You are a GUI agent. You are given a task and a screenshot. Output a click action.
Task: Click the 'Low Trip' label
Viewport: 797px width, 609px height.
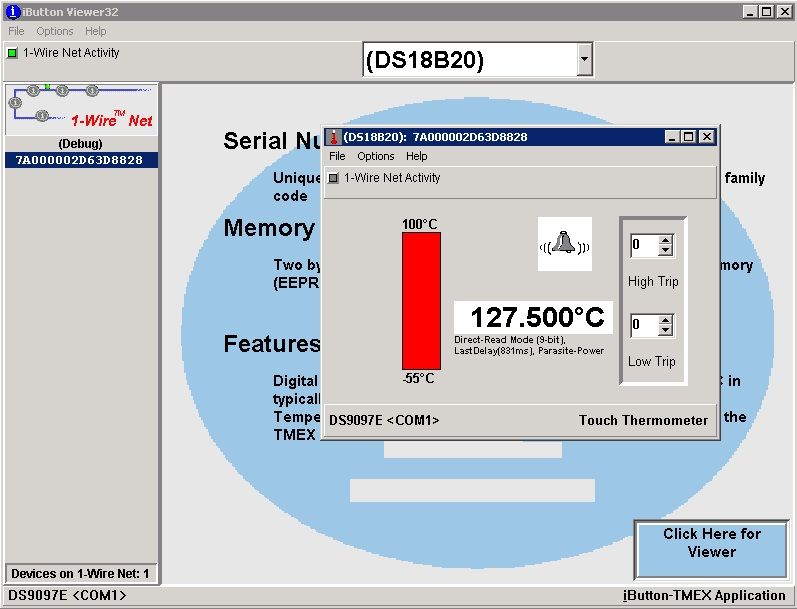pyautogui.click(x=652, y=361)
